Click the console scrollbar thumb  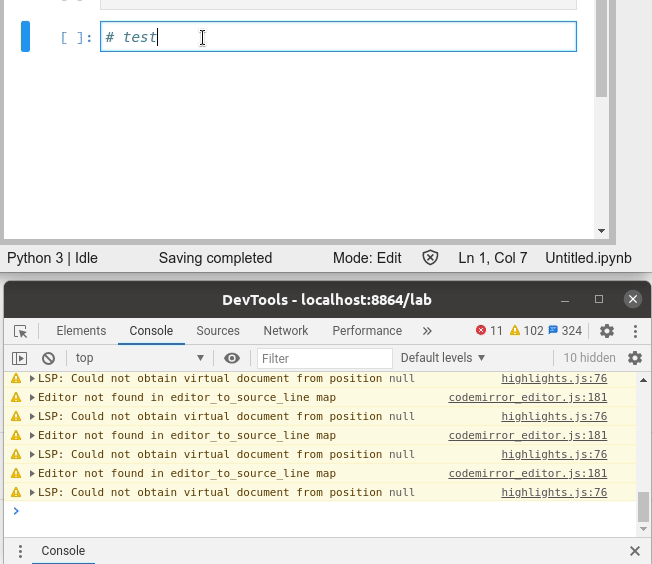643,506
